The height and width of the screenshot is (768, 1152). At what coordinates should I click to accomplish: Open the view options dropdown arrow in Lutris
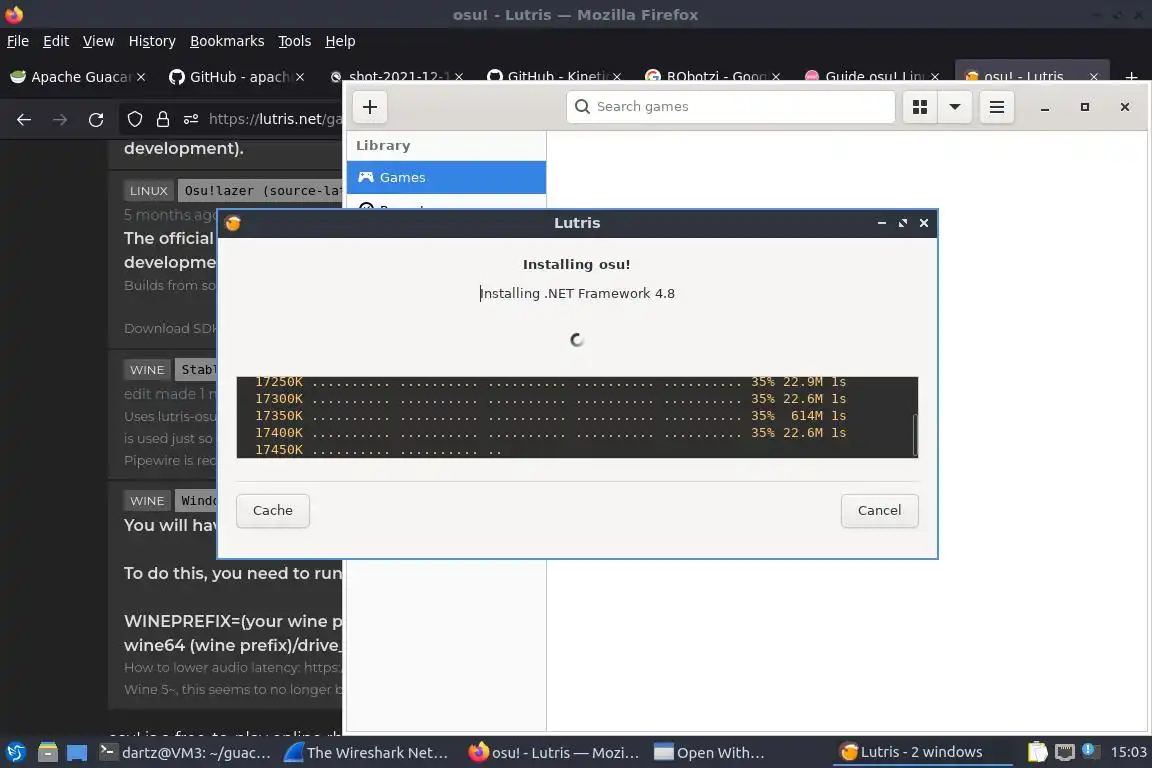click(954, 107)
